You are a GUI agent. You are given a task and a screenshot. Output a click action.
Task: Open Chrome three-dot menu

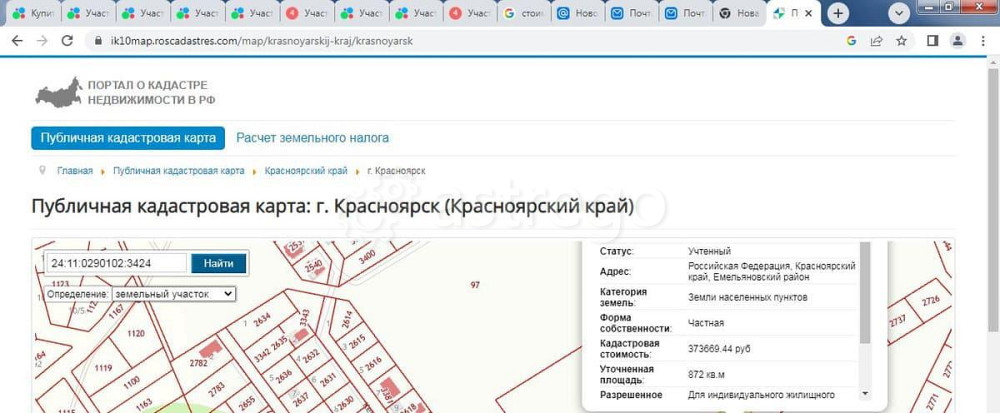[982, 41]
